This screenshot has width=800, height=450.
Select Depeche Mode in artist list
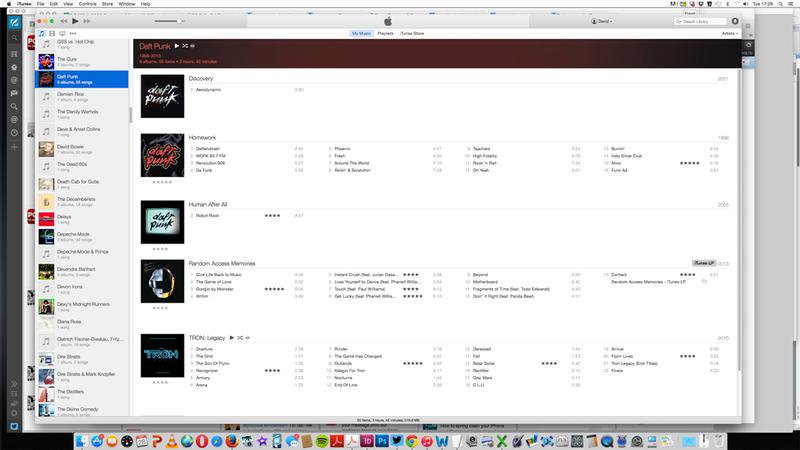(x=82, y=237)
